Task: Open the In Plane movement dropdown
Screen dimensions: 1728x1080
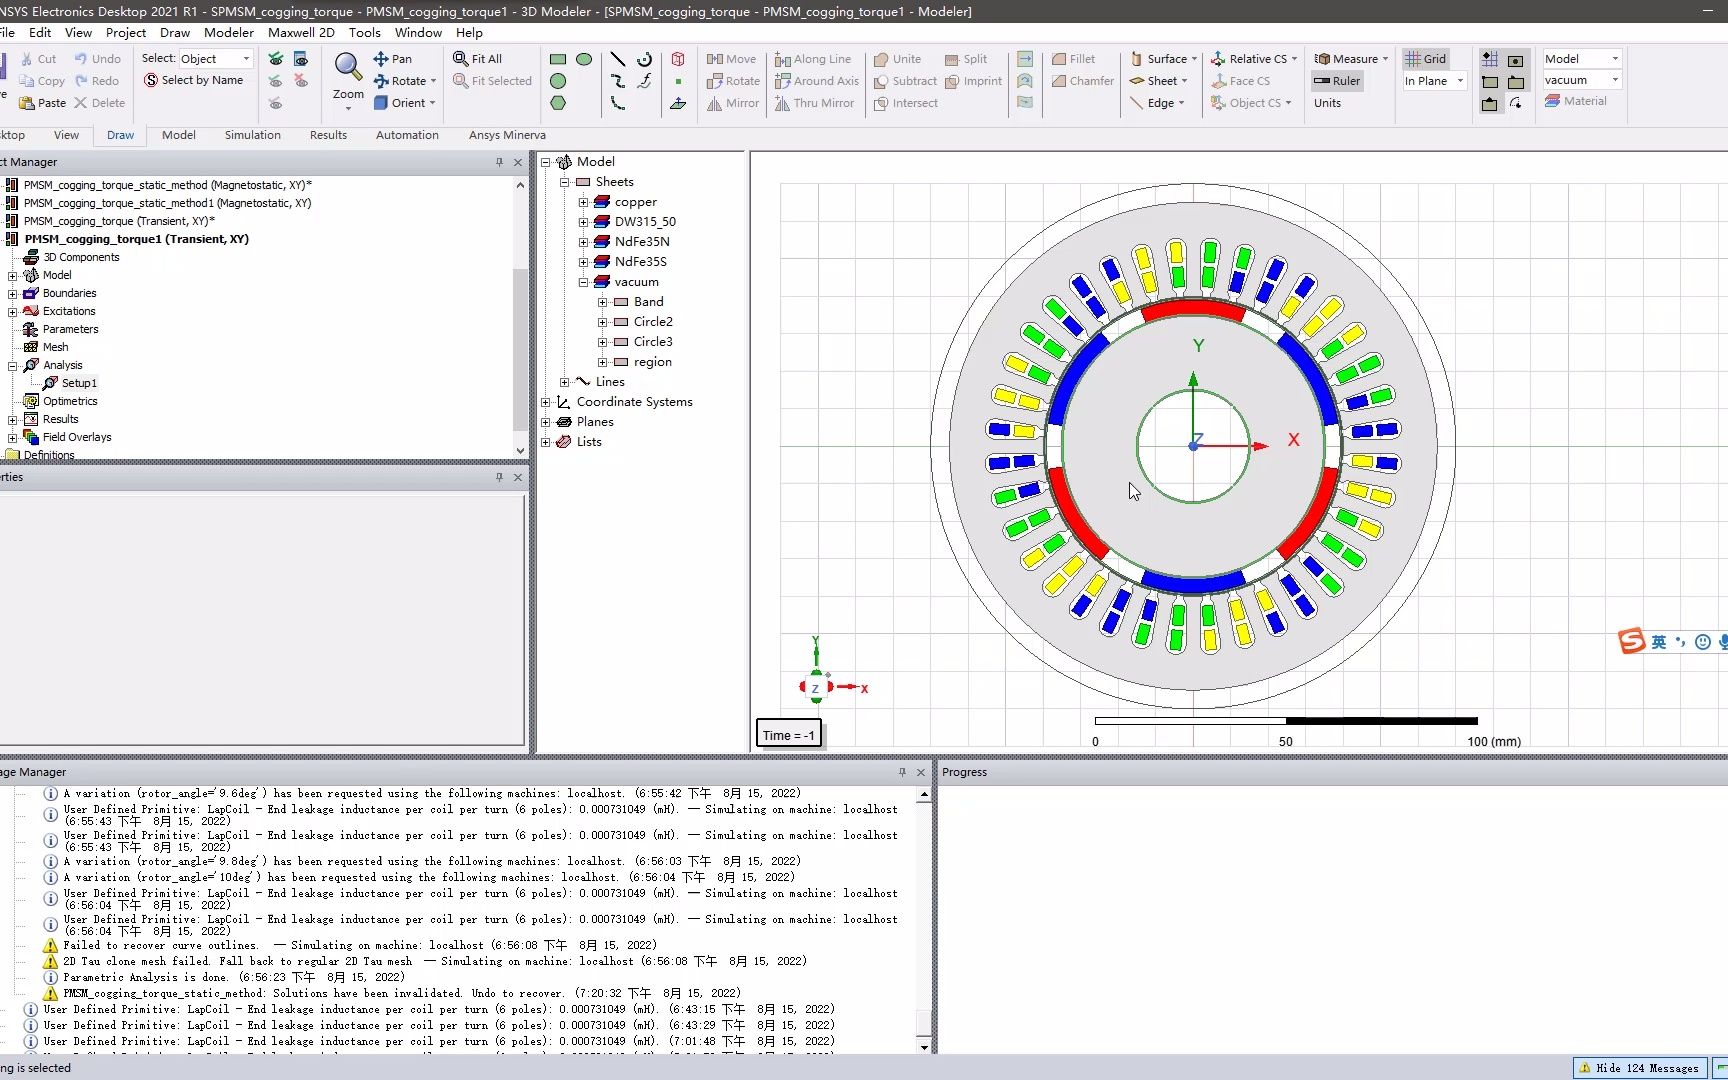Action: click(1434, 81)
